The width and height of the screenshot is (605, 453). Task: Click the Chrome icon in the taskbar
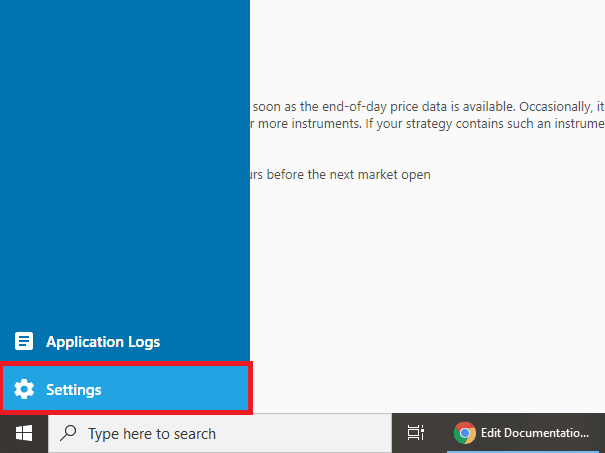(464, 433)
